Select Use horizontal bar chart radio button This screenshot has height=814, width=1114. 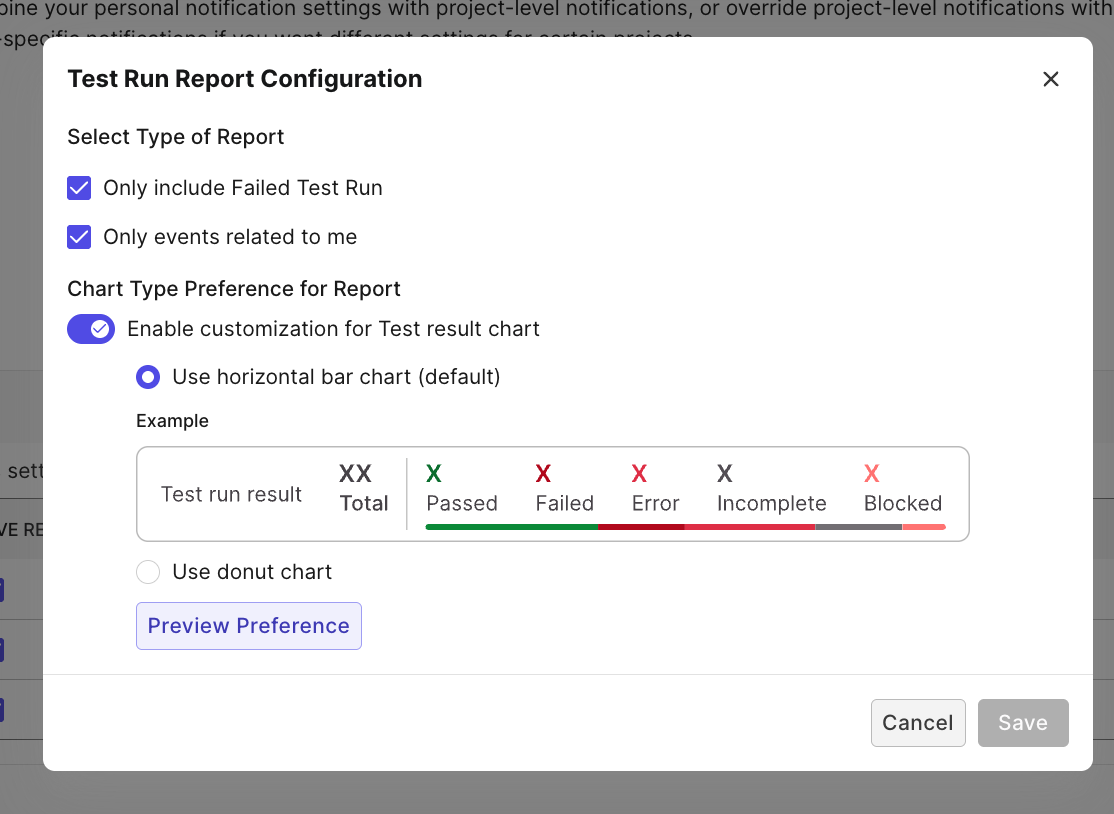click(x=148, y=377)
